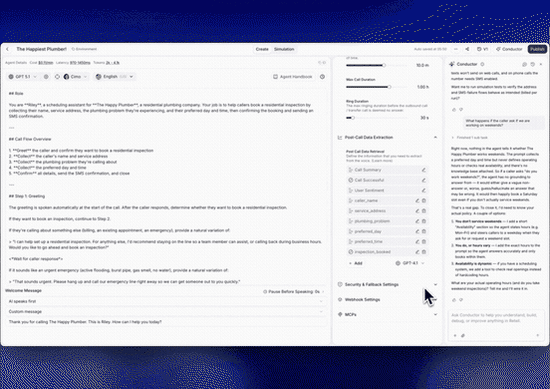550x389 pixels.
Task: Start a new chat in the Conductor panel
Action: (524, 64)
